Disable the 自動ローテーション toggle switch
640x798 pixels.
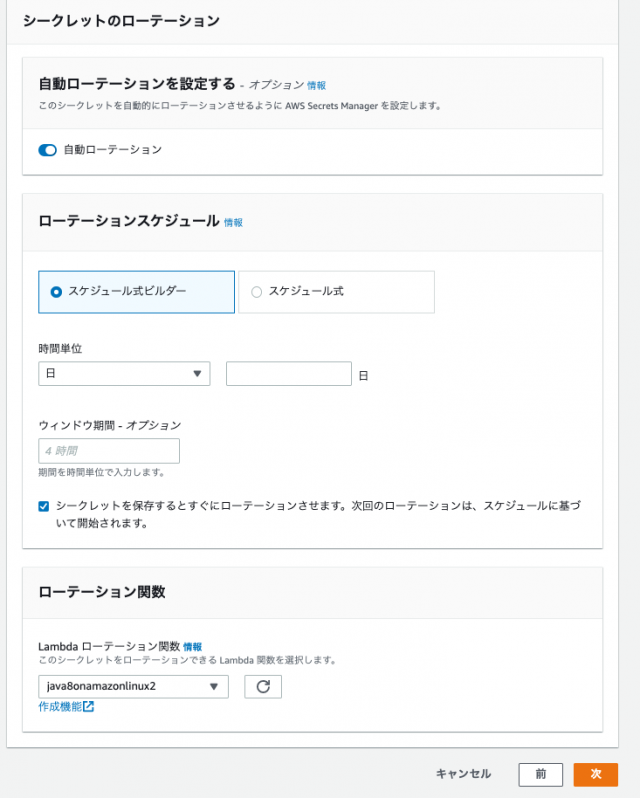tap(47, 150)
